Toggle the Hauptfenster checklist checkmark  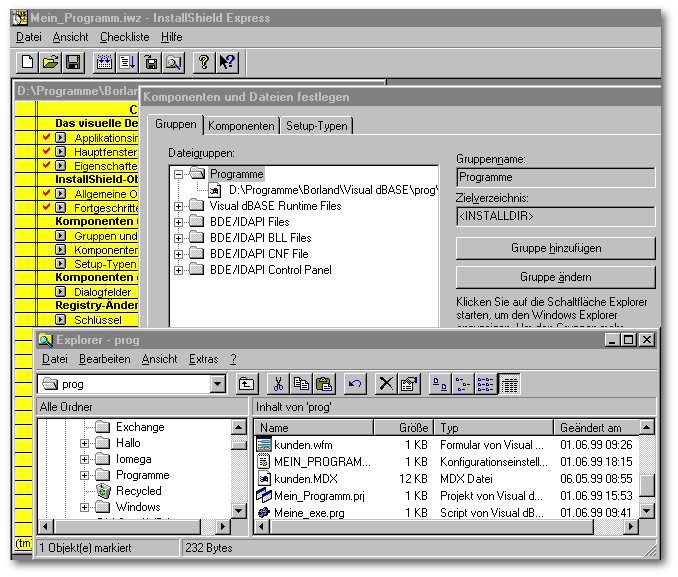pyautogui.click(x=46, y=151)
